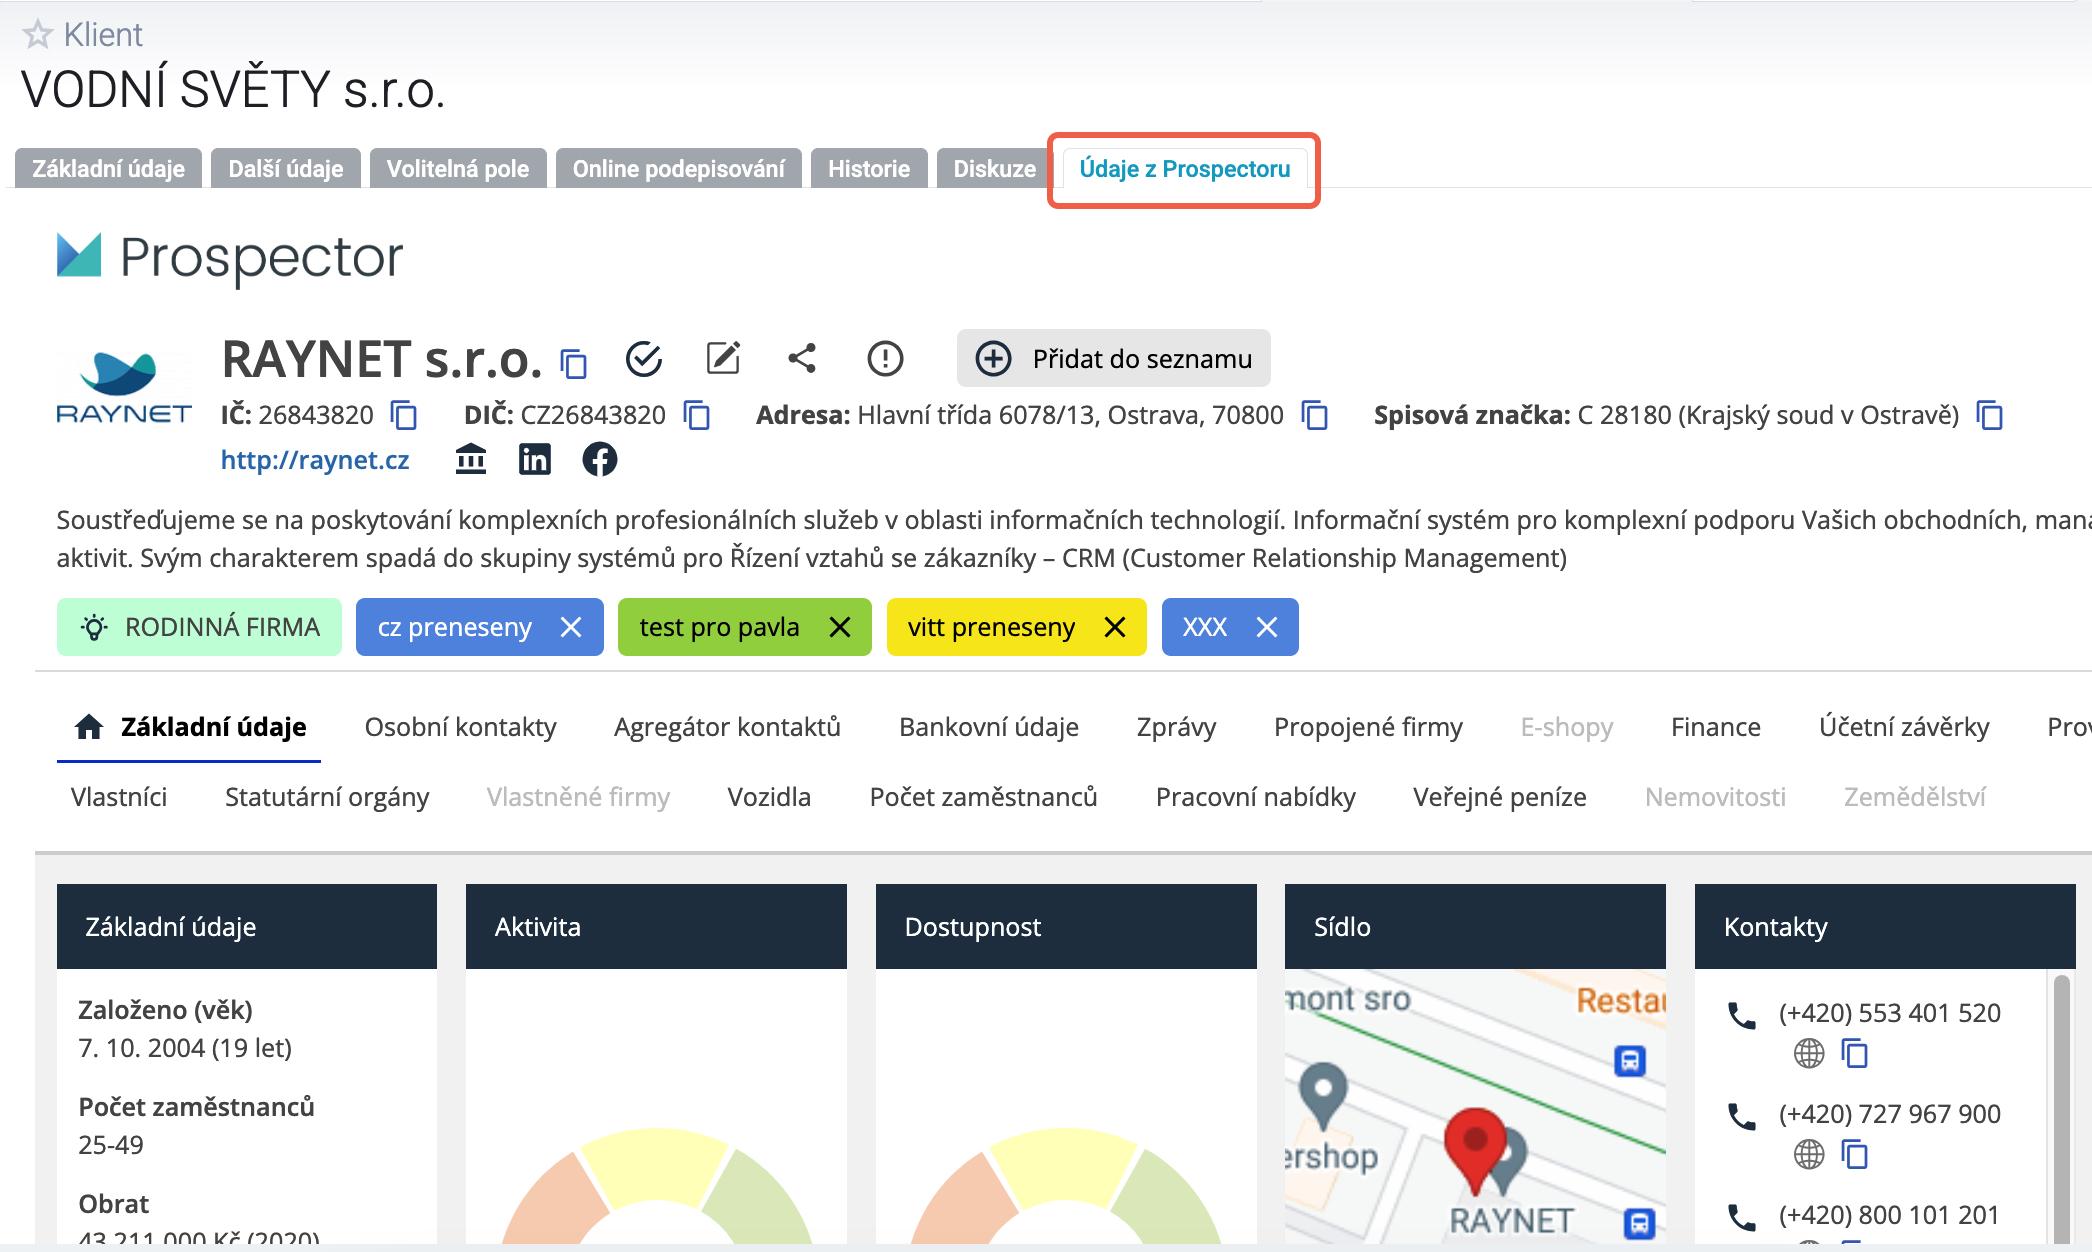
Task: Open the business register bank icon
Action: tap(471, 460)
